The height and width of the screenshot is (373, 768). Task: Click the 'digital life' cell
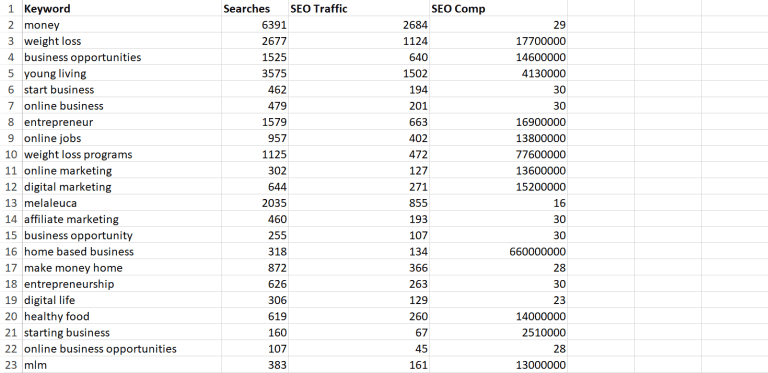tap(121, 299)
